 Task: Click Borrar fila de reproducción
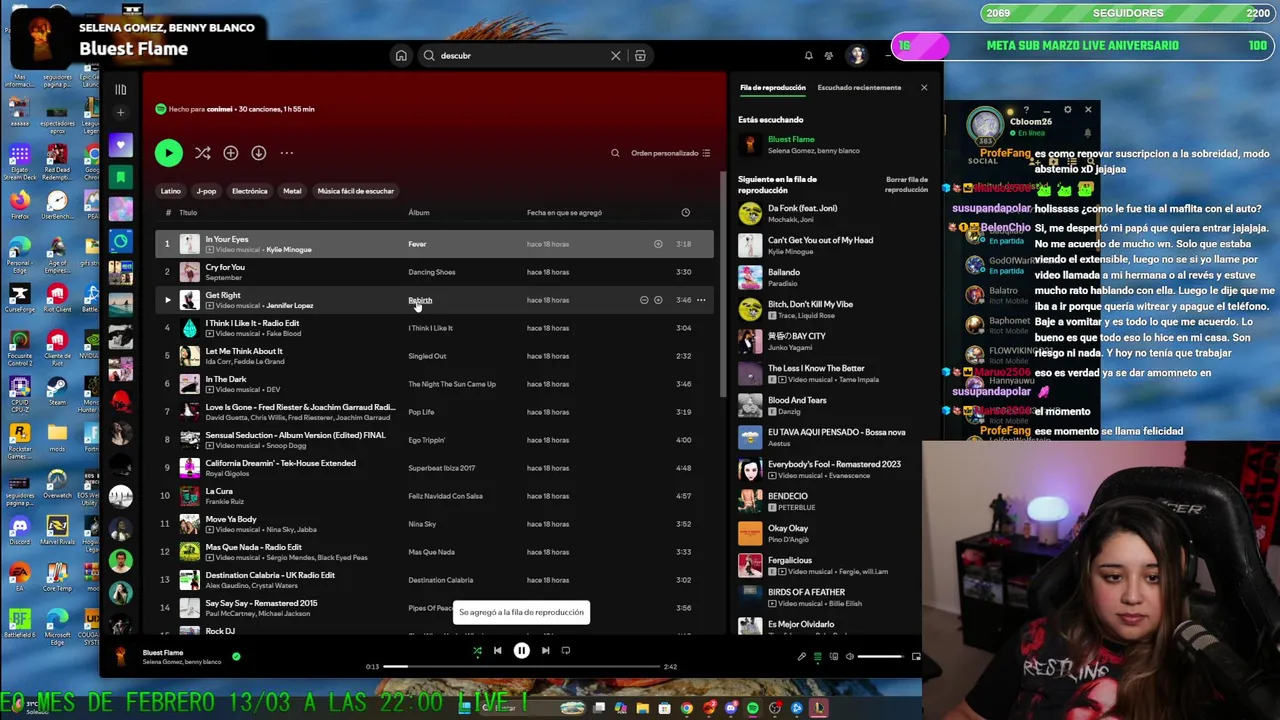(906, 184)
